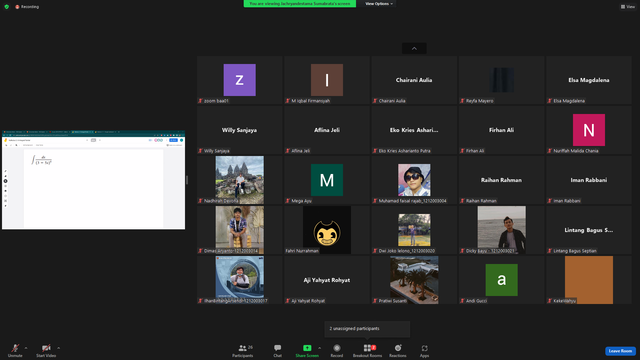Viewport: 640px width, 360px height.
Task: Expand audio options arrow beside Unmute
Action: [26, 348]
